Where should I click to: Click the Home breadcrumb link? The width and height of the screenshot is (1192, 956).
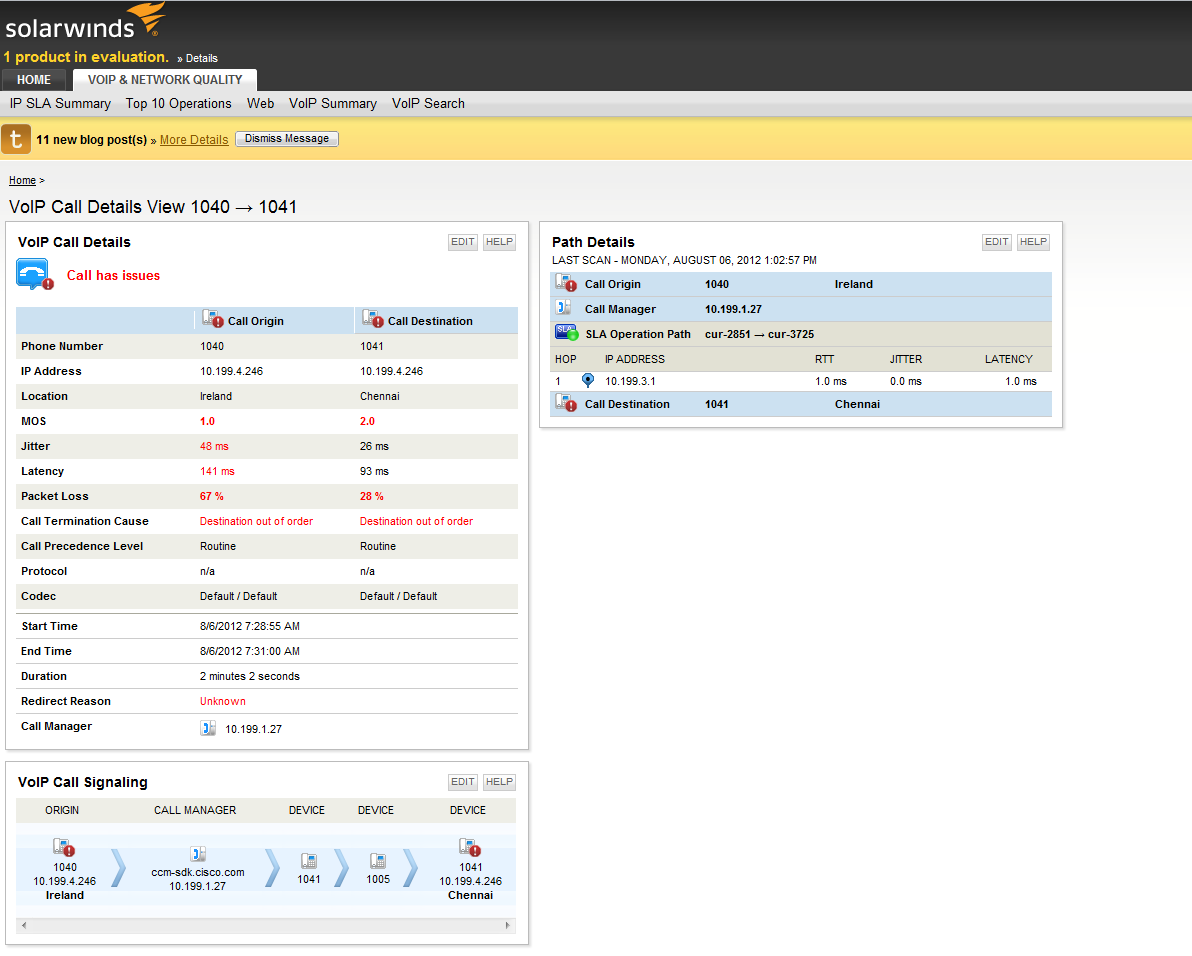pos(22,180)
